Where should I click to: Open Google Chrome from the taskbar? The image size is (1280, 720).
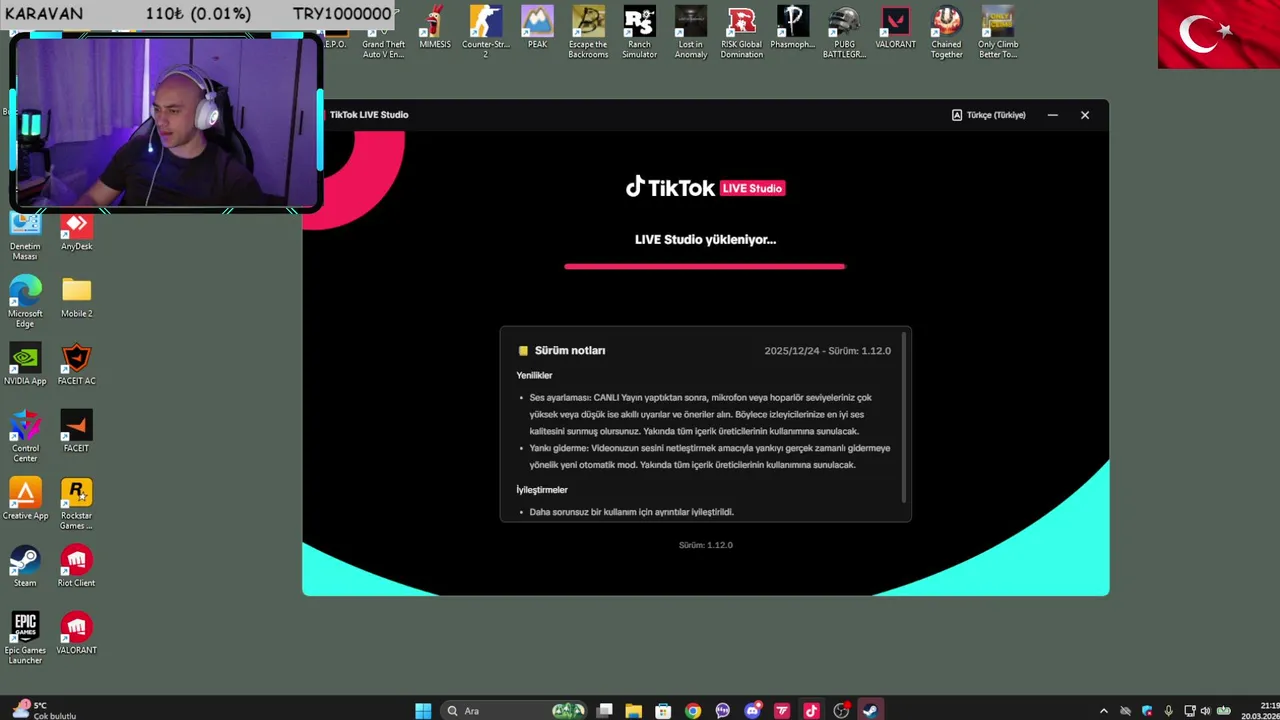pos(693,711)
